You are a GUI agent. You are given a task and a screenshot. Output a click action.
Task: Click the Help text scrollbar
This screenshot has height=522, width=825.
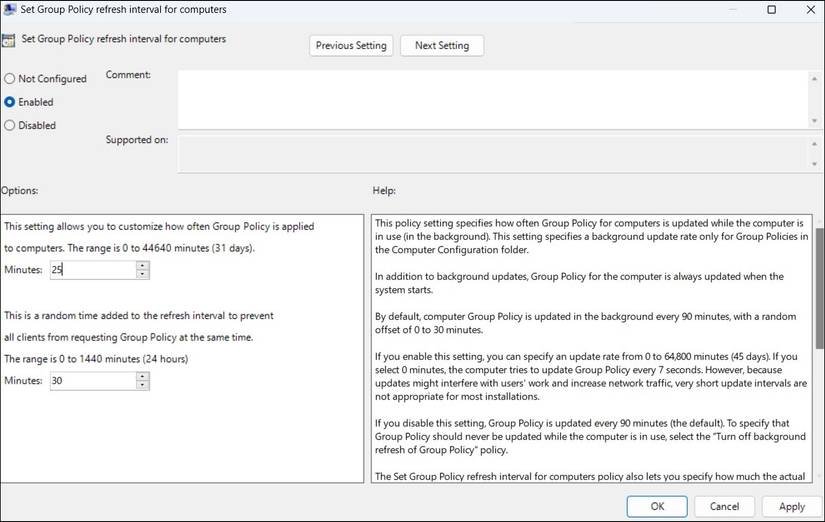click(819, 300)
